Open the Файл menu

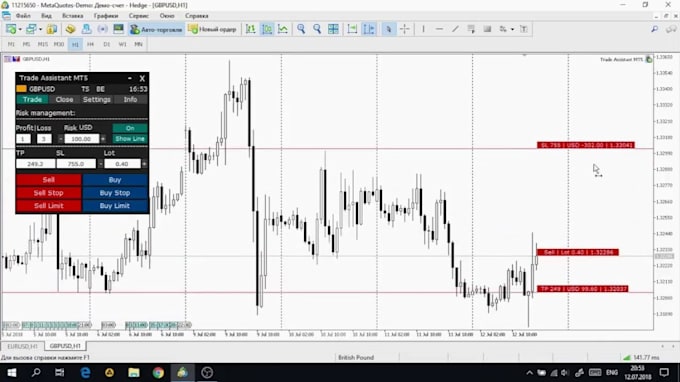click(x=23, y=16)
